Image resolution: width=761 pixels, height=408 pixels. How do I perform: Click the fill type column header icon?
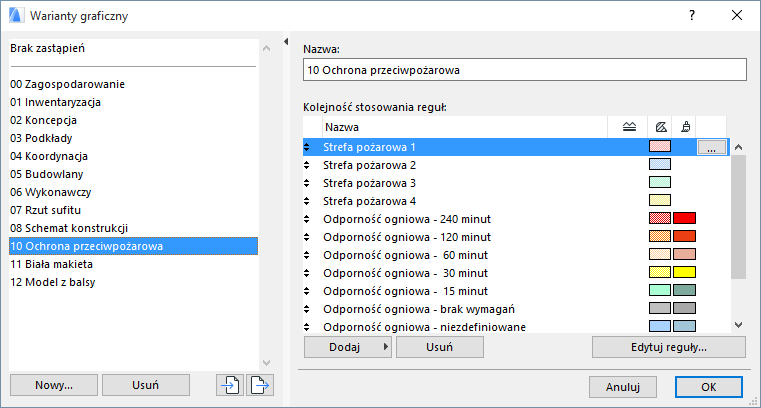pyautogui.click(x=660, y=127)
